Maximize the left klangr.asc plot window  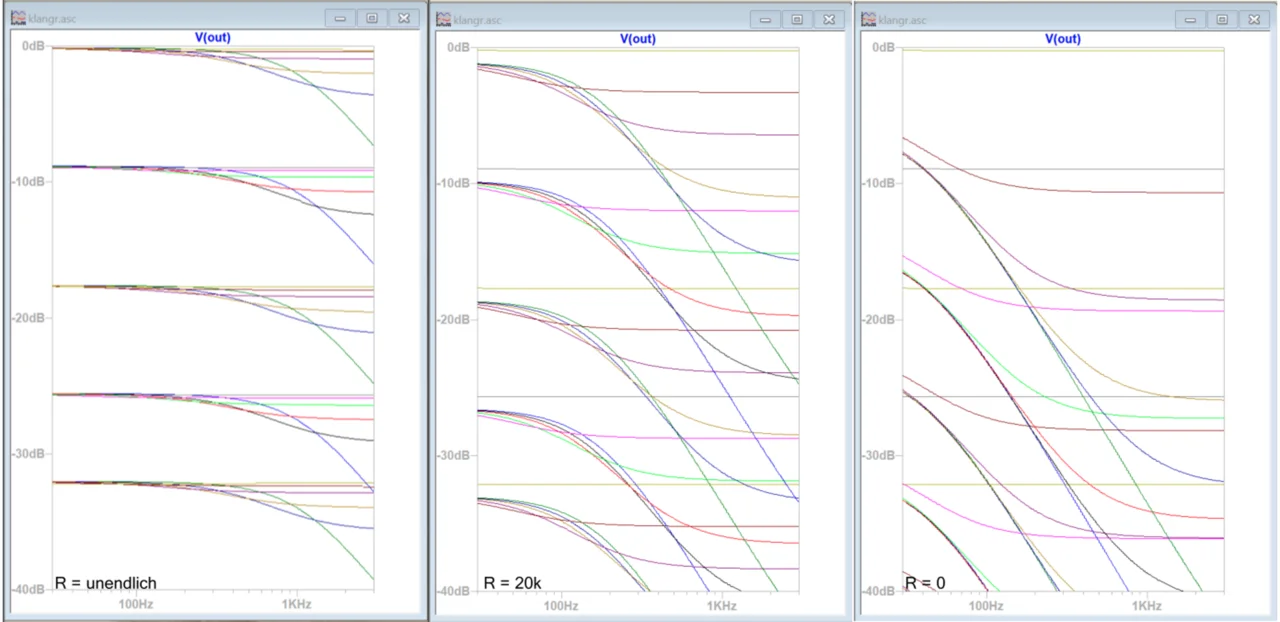coord(372,18)
